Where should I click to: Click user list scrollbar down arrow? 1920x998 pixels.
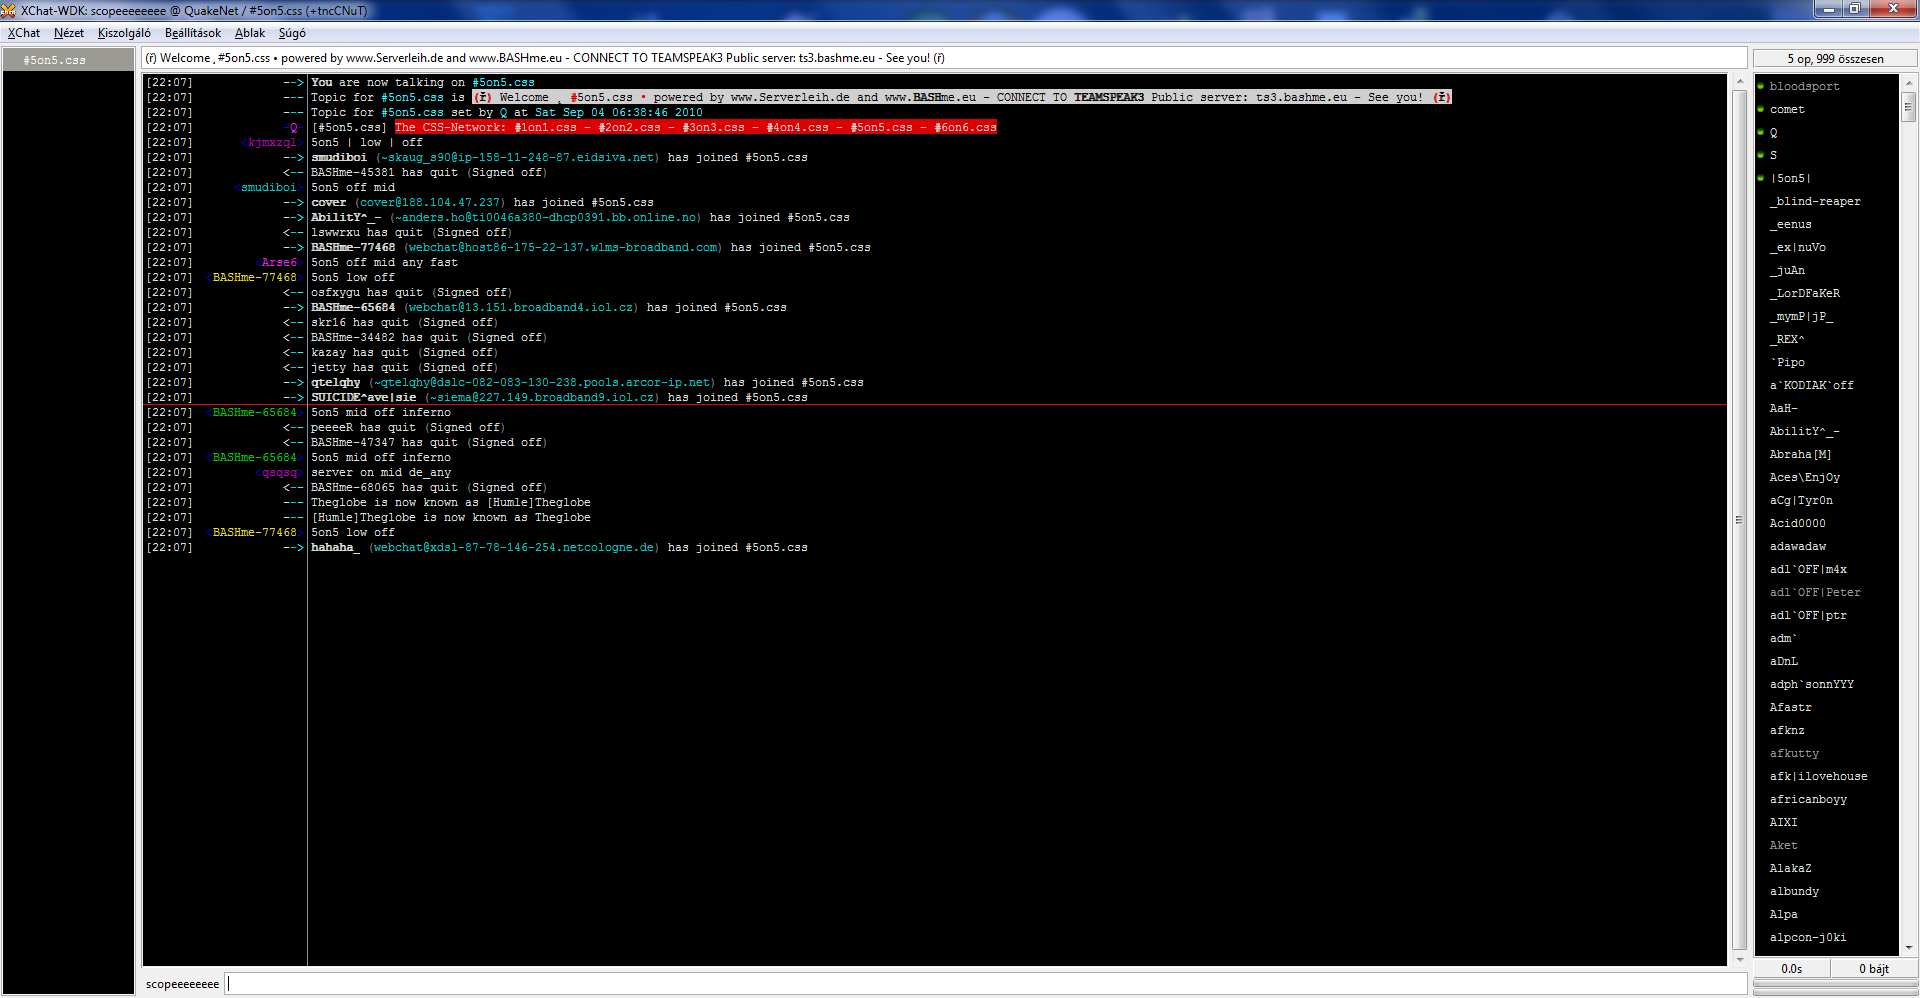coord(1908,947)
